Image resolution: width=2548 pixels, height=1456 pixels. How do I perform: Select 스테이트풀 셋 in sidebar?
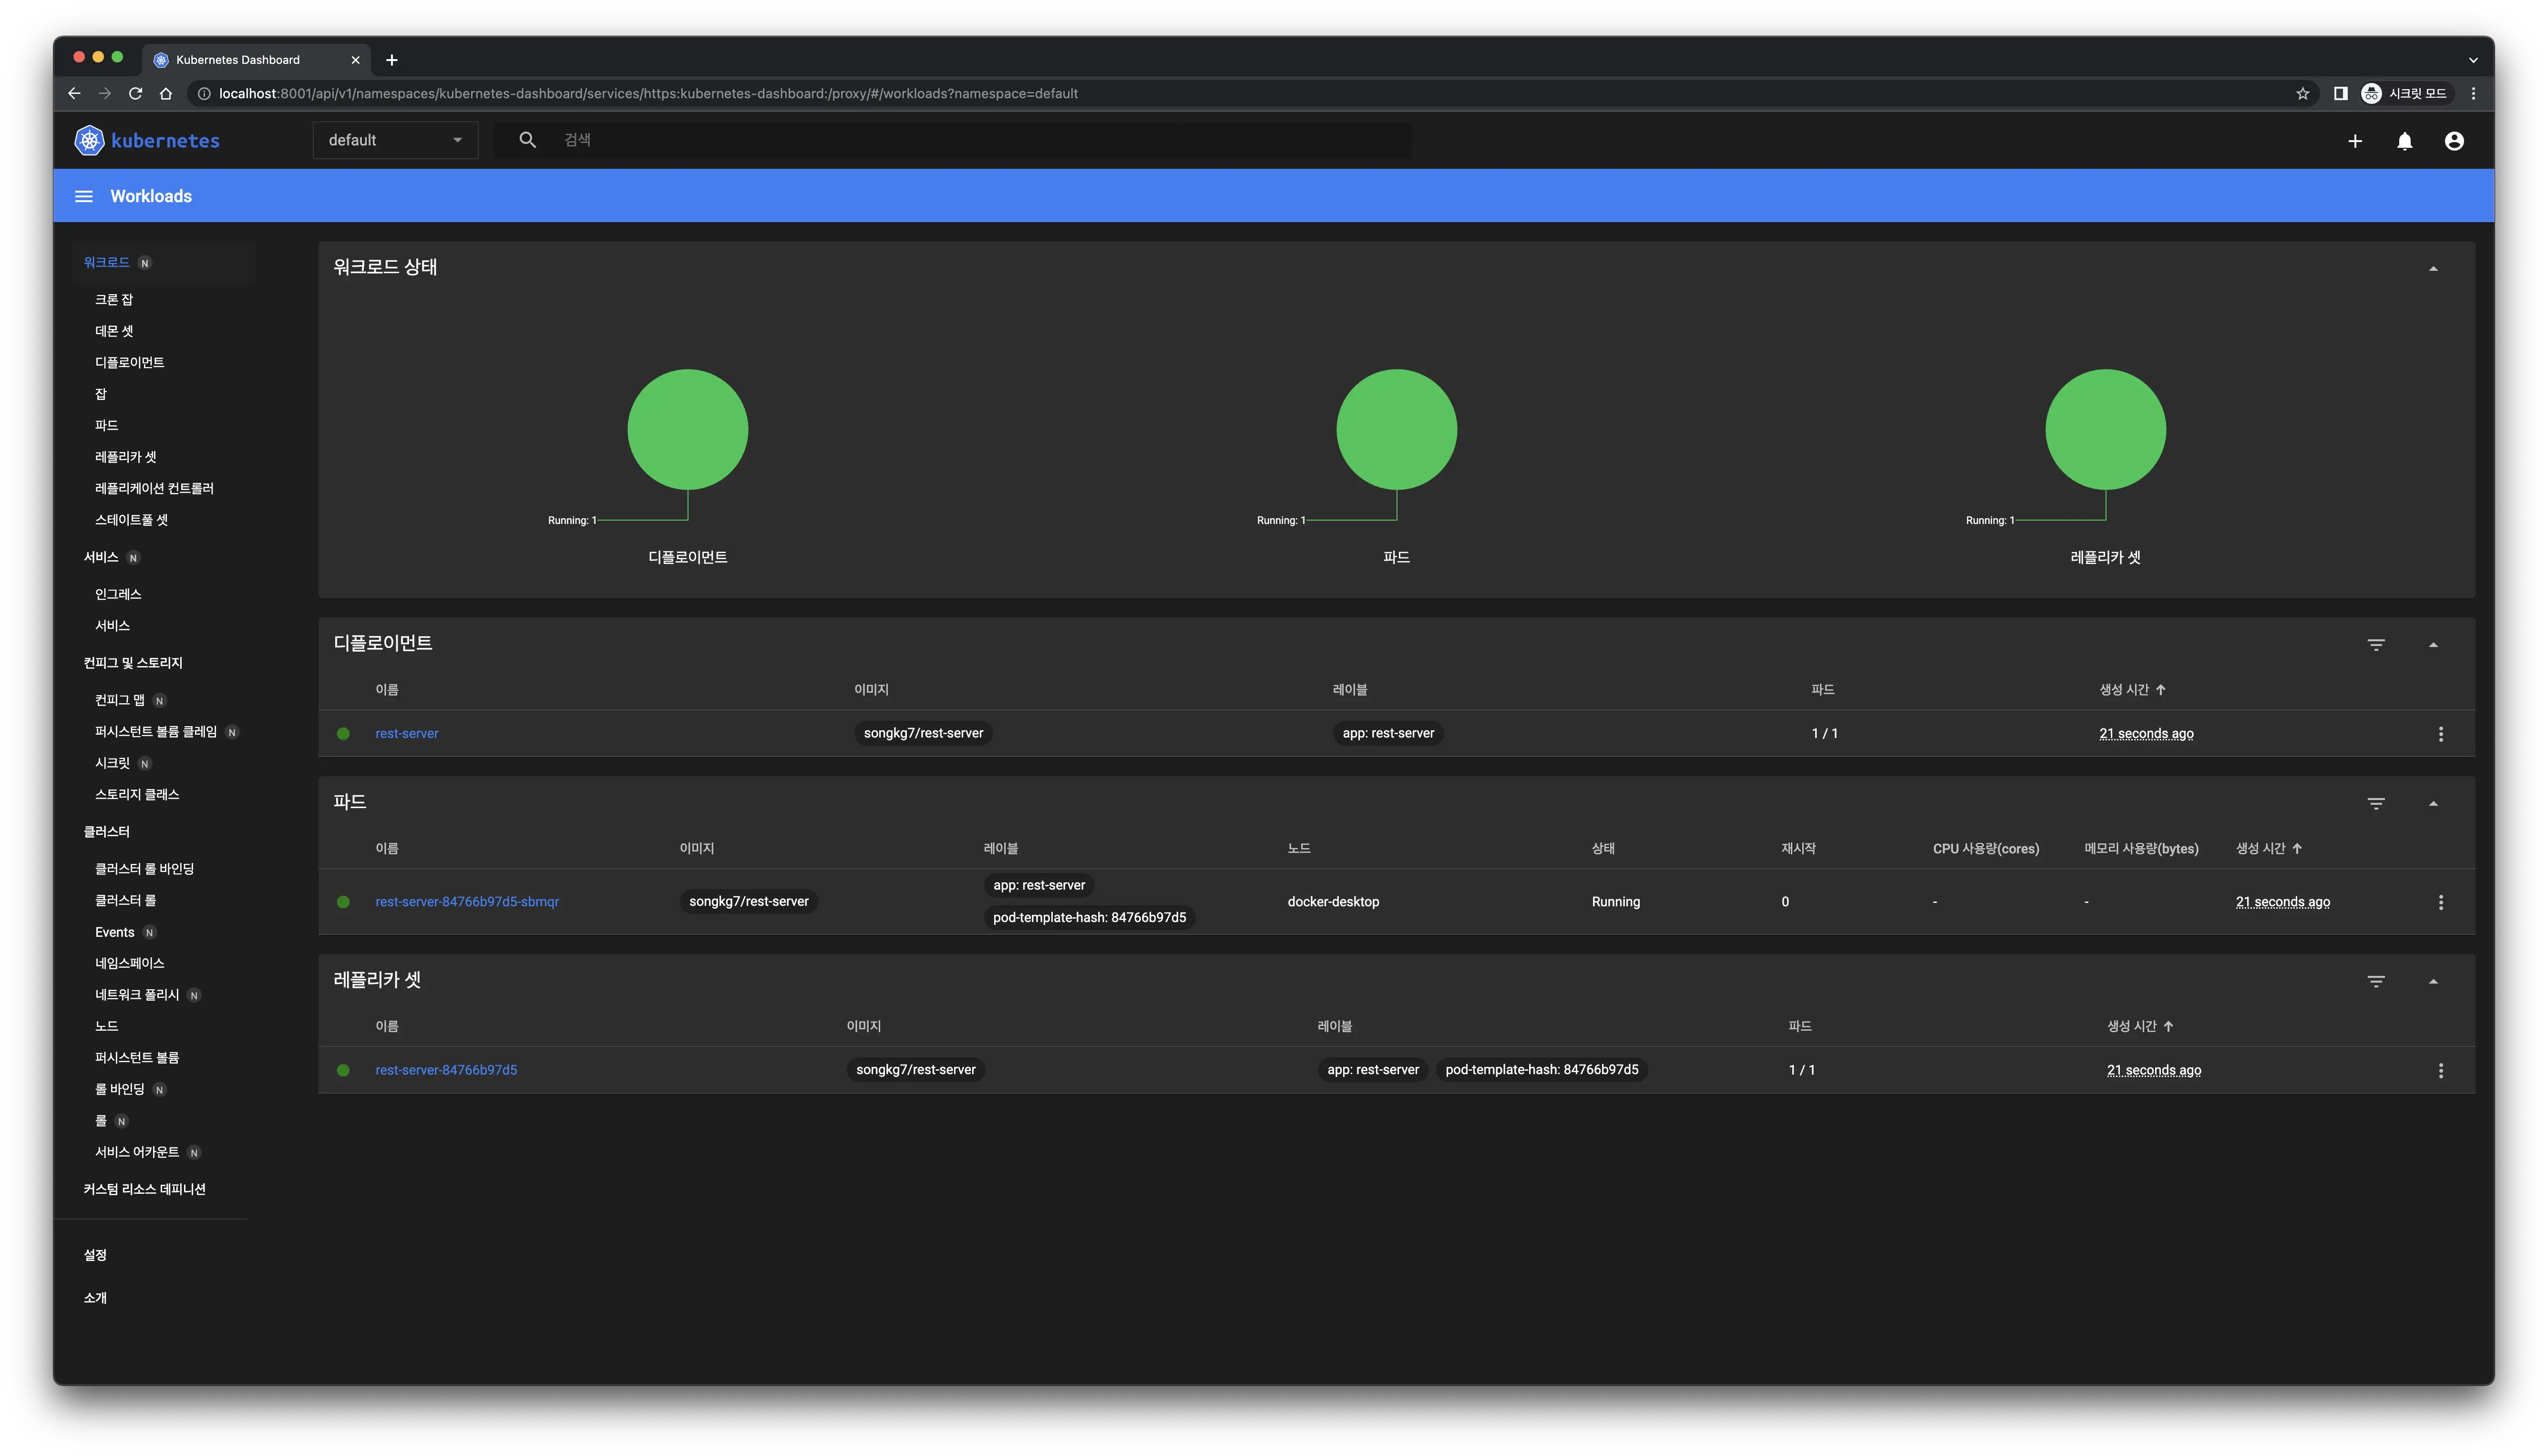click(131, 520)
